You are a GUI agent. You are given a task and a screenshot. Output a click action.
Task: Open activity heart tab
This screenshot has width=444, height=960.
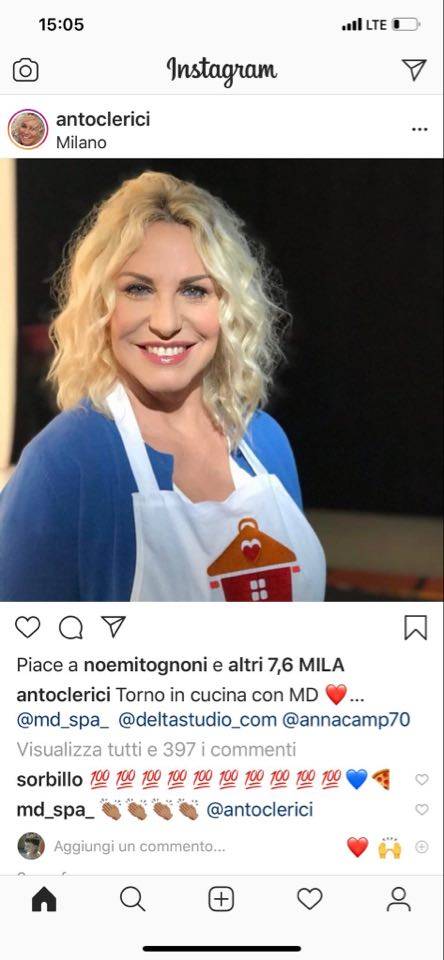pos(309,899)
